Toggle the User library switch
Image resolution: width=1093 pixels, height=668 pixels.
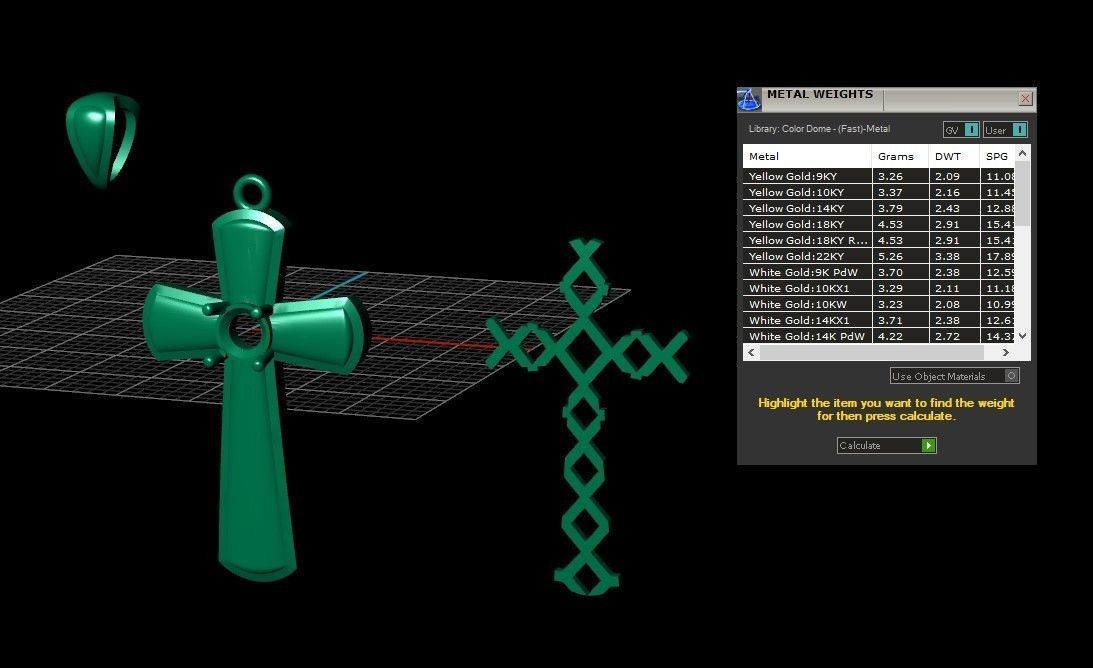pyautogui.click(x=1005, y=130)
